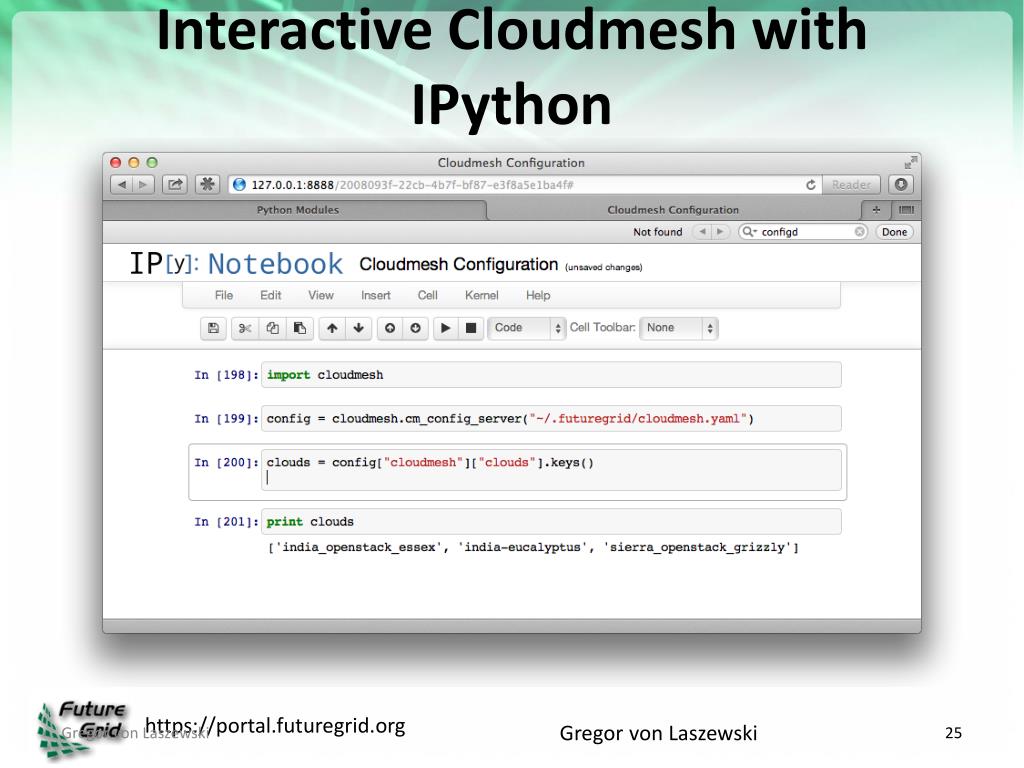Viewport: 1024px width, 768px height.
Task: Click the browser forward arrow button
Action: [143, 185]
